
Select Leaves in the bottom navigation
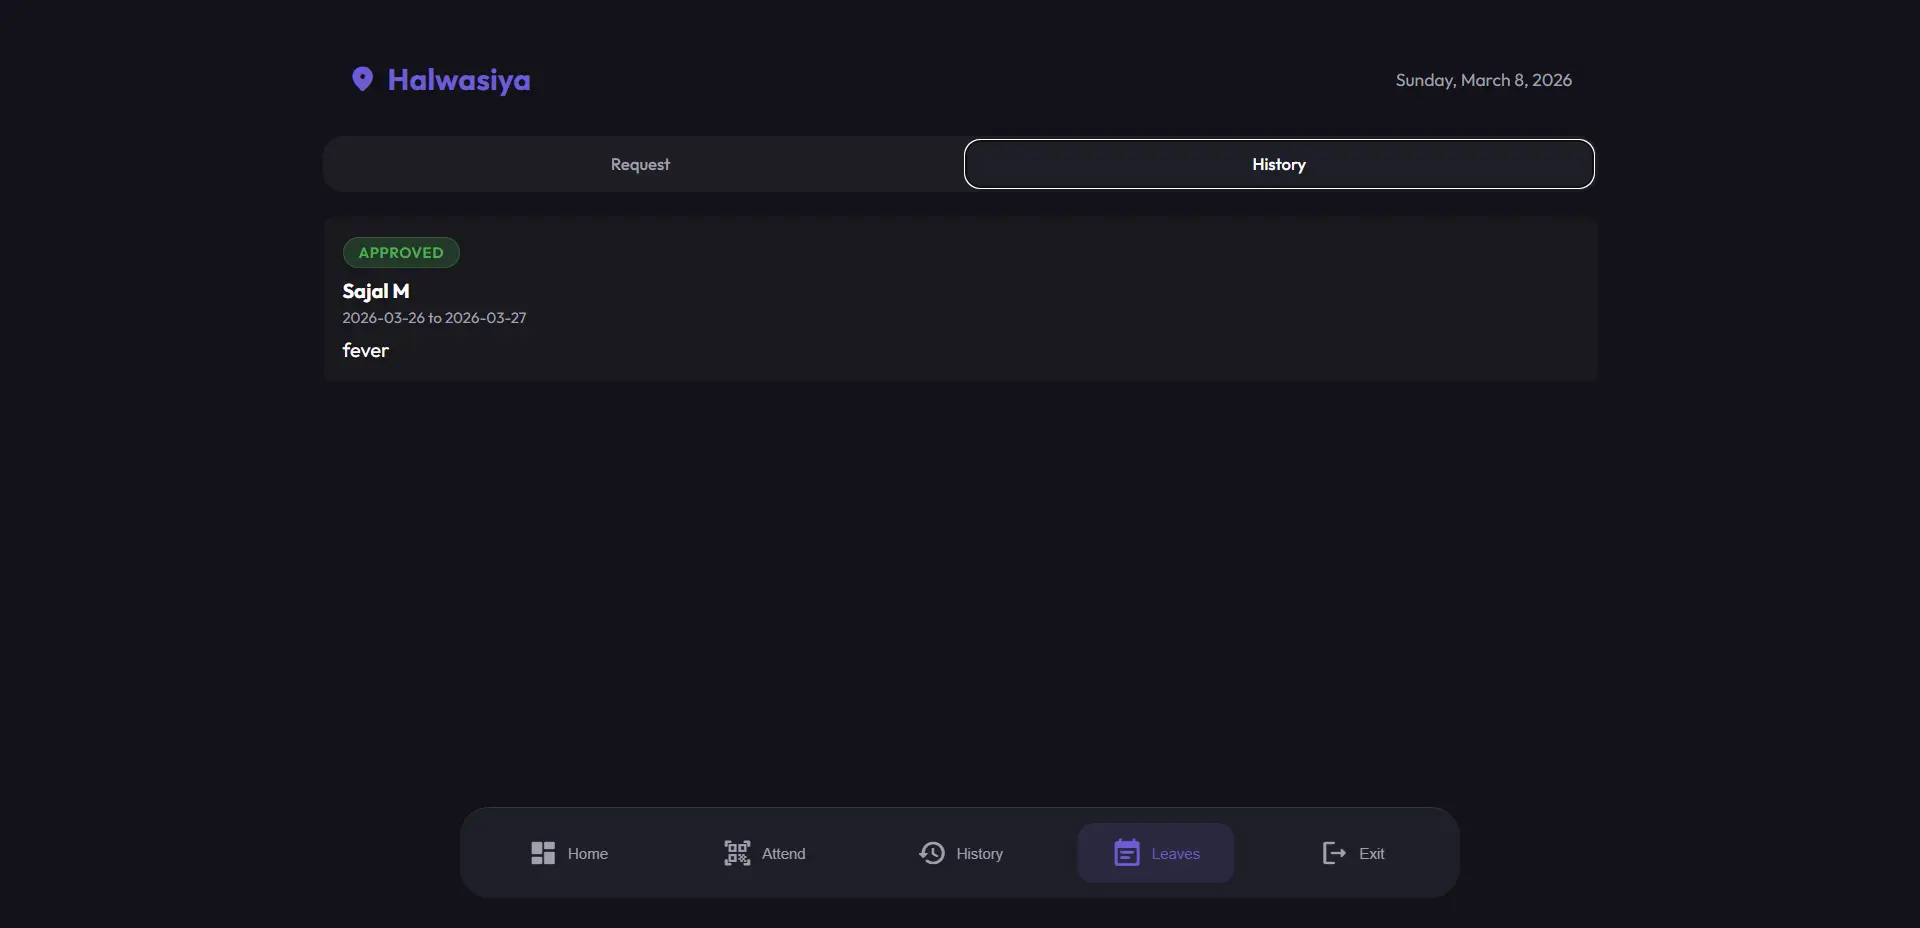[1156, 853]
